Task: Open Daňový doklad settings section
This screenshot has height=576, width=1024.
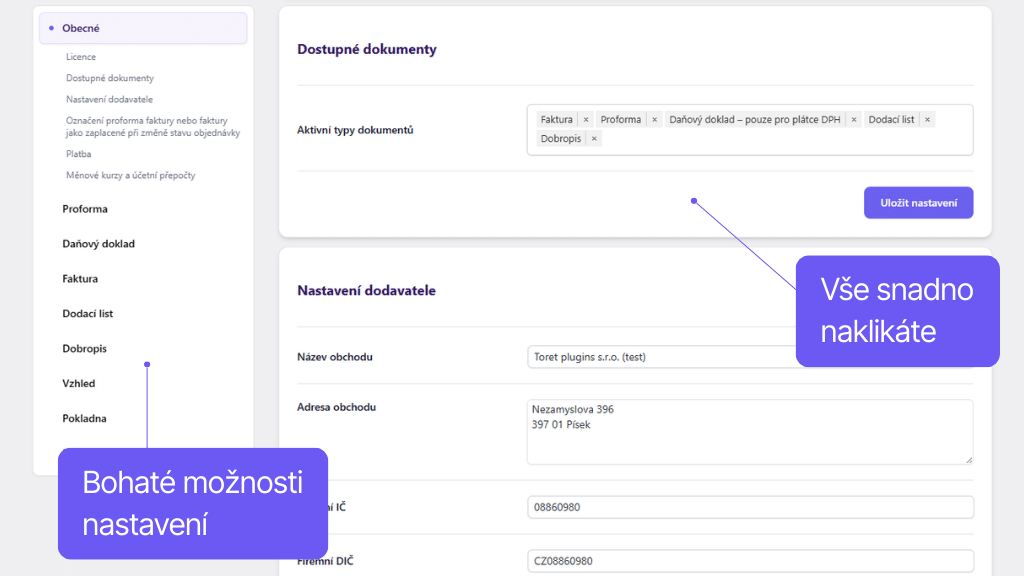Action: (98, 244)
